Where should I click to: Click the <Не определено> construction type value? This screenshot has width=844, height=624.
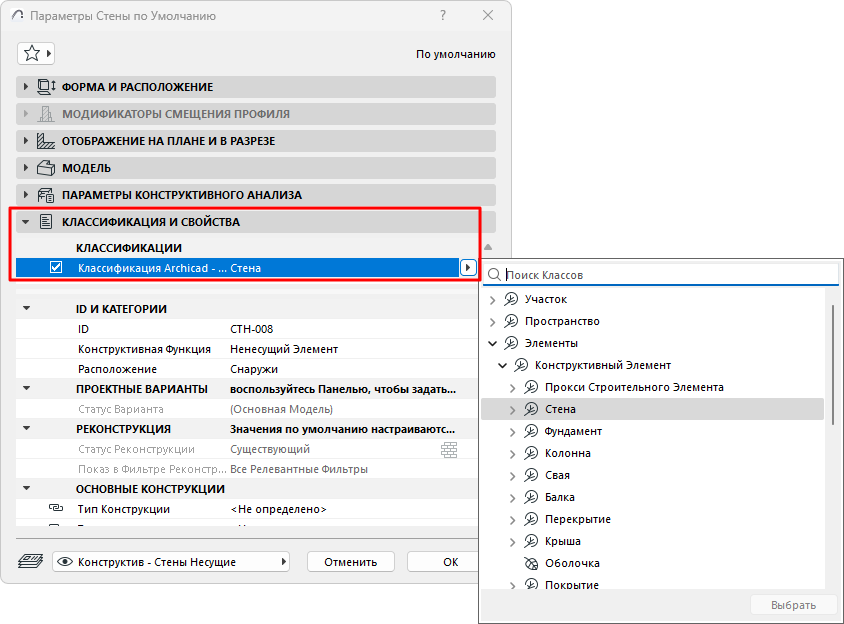tap(278, 509)
